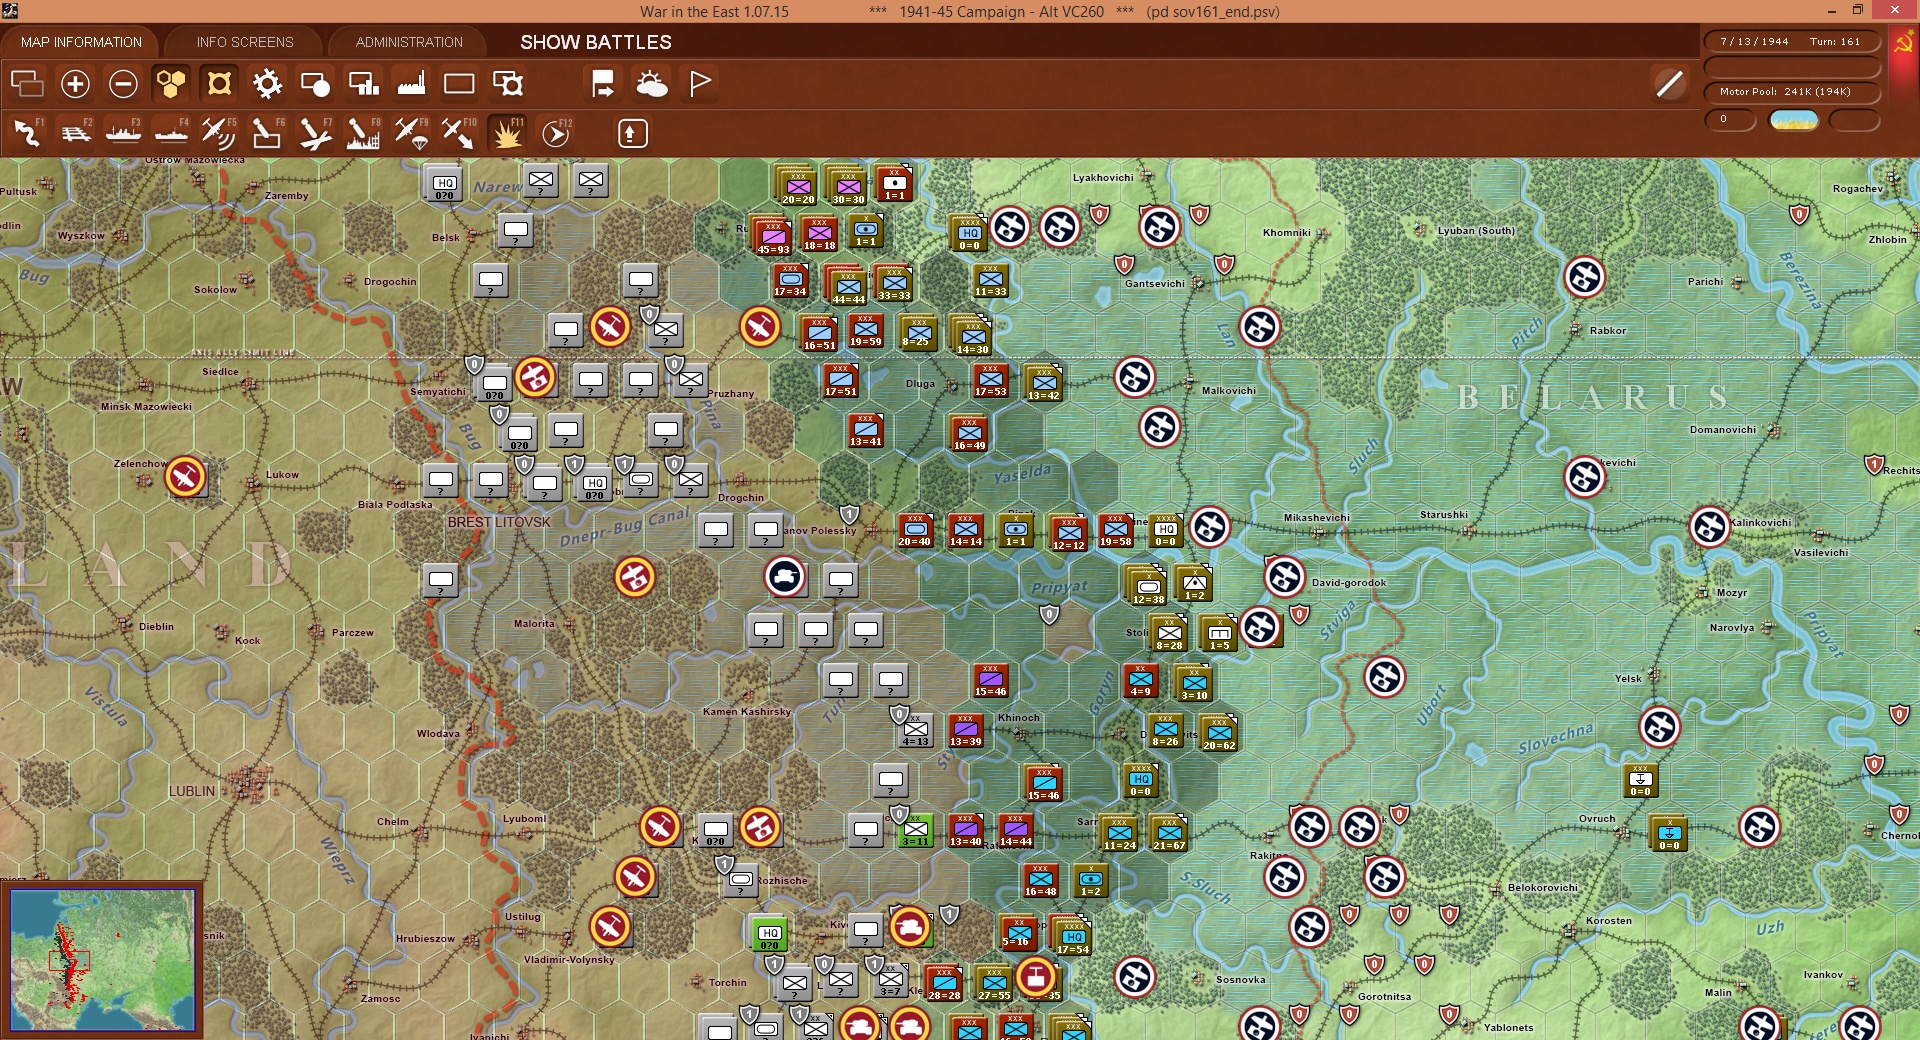The image size is (1920, 1040).
Task: Select F7 bomb airfield mode
Action: point(315,133)
